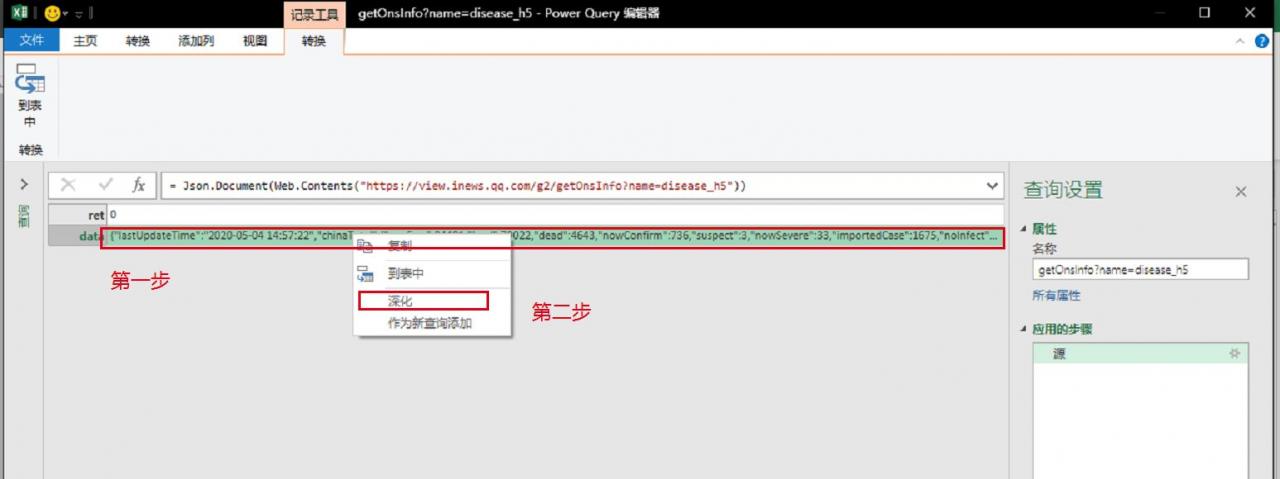Click the ret value 0 cell
The height and width of the screenshot is (479, 1280).
pos(555,215)
